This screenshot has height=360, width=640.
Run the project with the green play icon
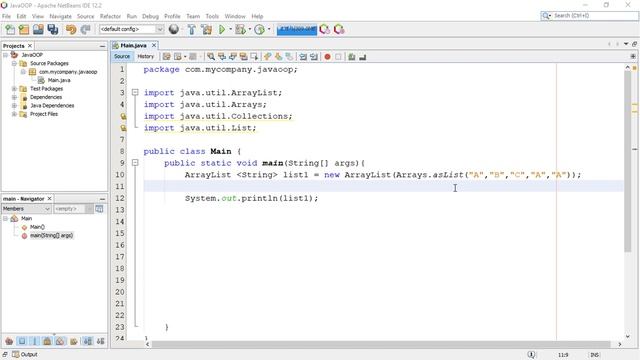tap(222, 29)
